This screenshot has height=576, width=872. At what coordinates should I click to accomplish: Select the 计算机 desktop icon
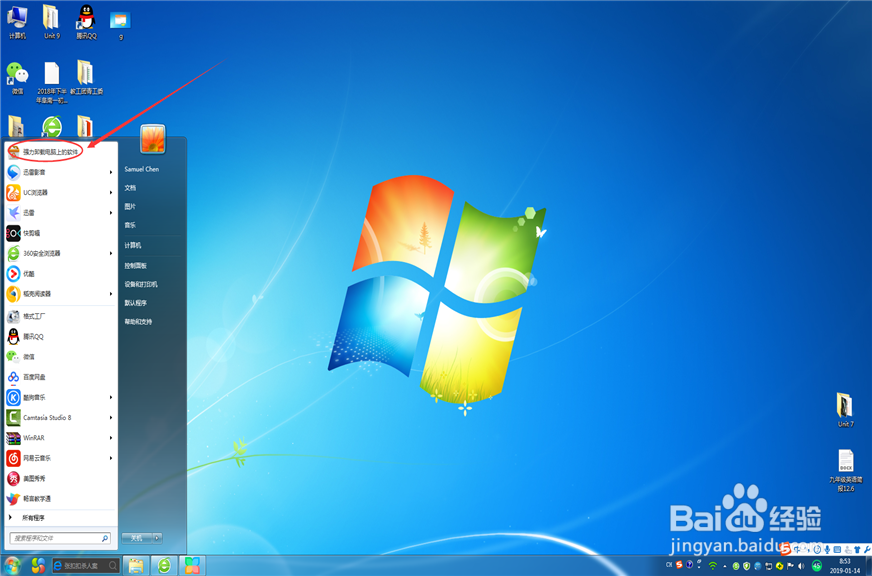click(17, 22)
